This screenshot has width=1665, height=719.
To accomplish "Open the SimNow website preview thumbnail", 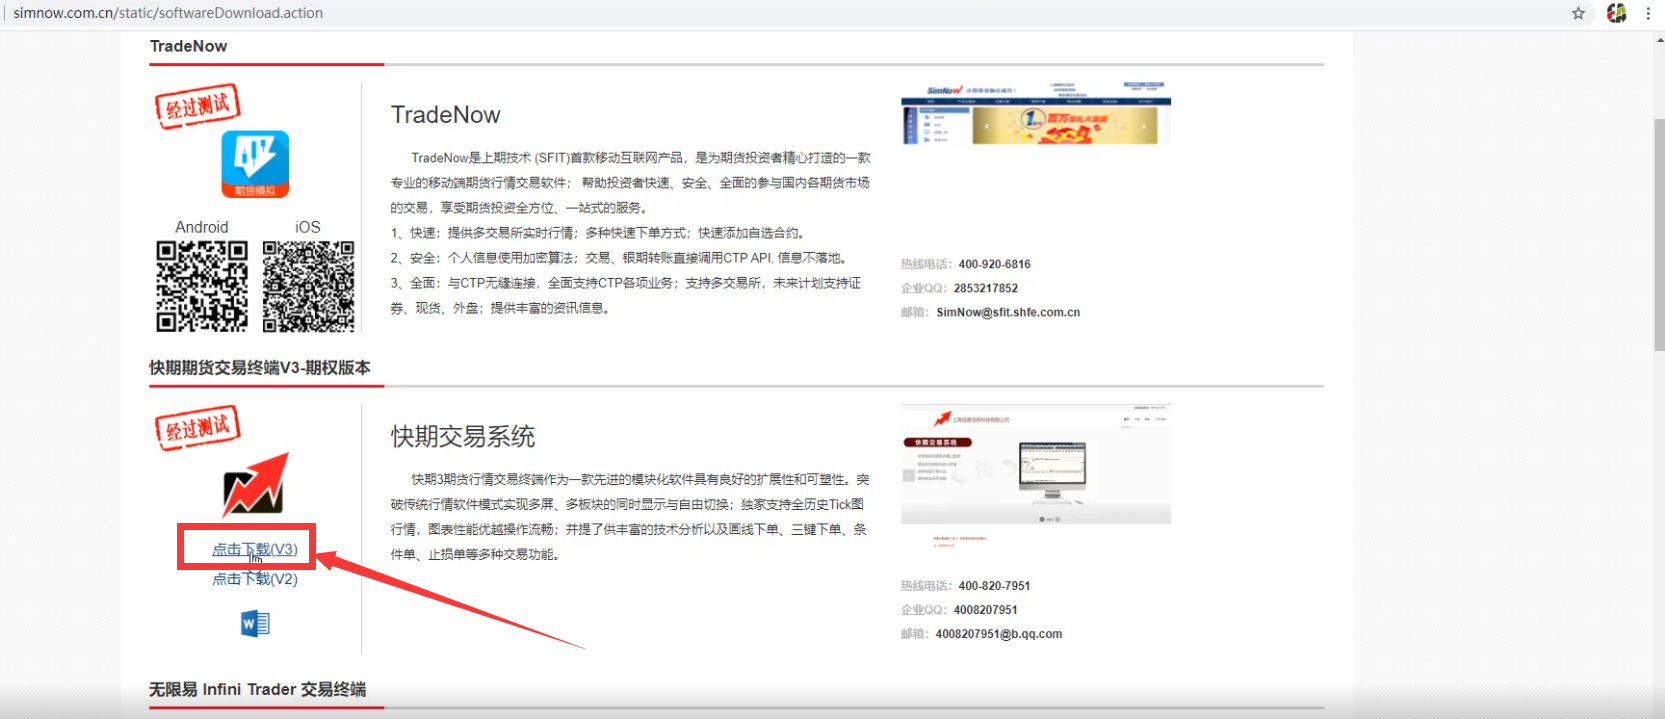I will tap(1036, 114).
